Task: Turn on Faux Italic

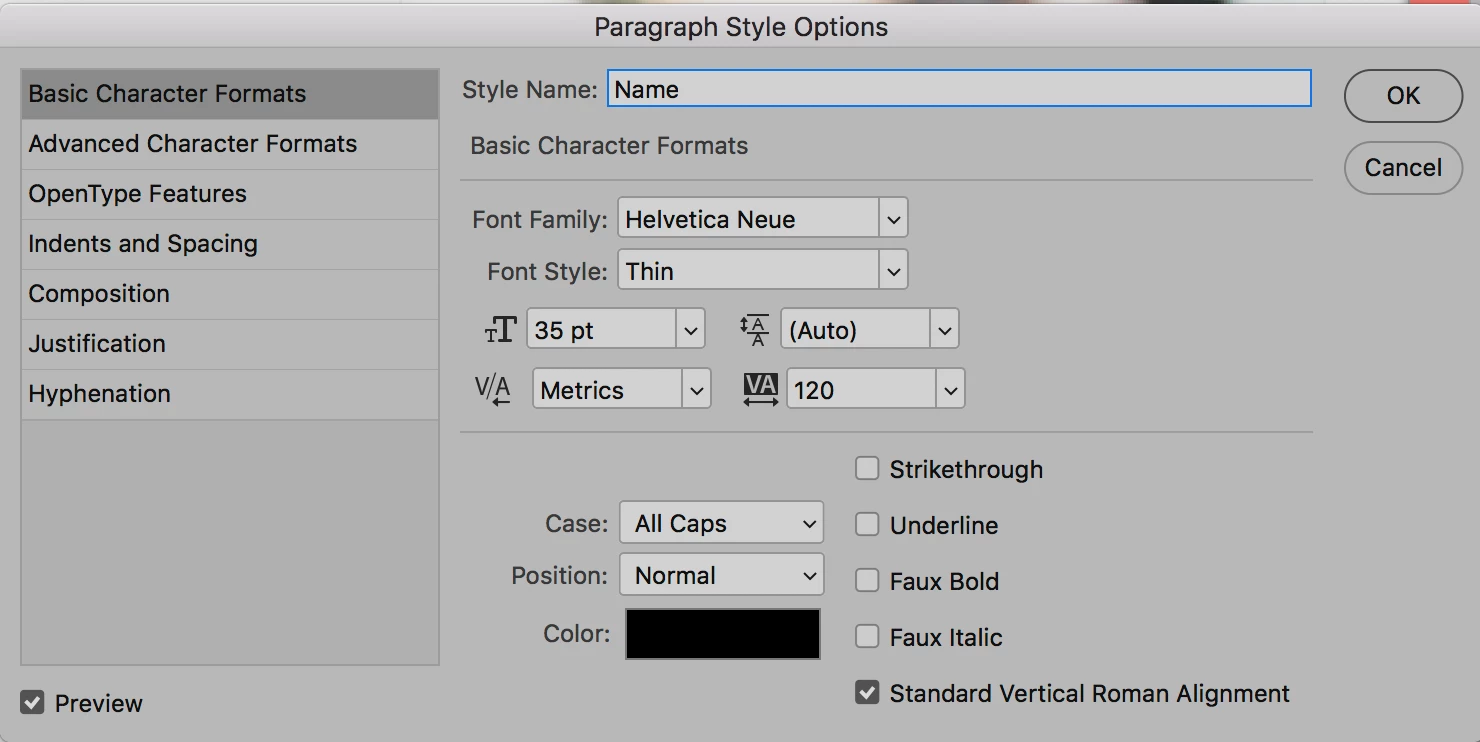Action: (867, 637)
